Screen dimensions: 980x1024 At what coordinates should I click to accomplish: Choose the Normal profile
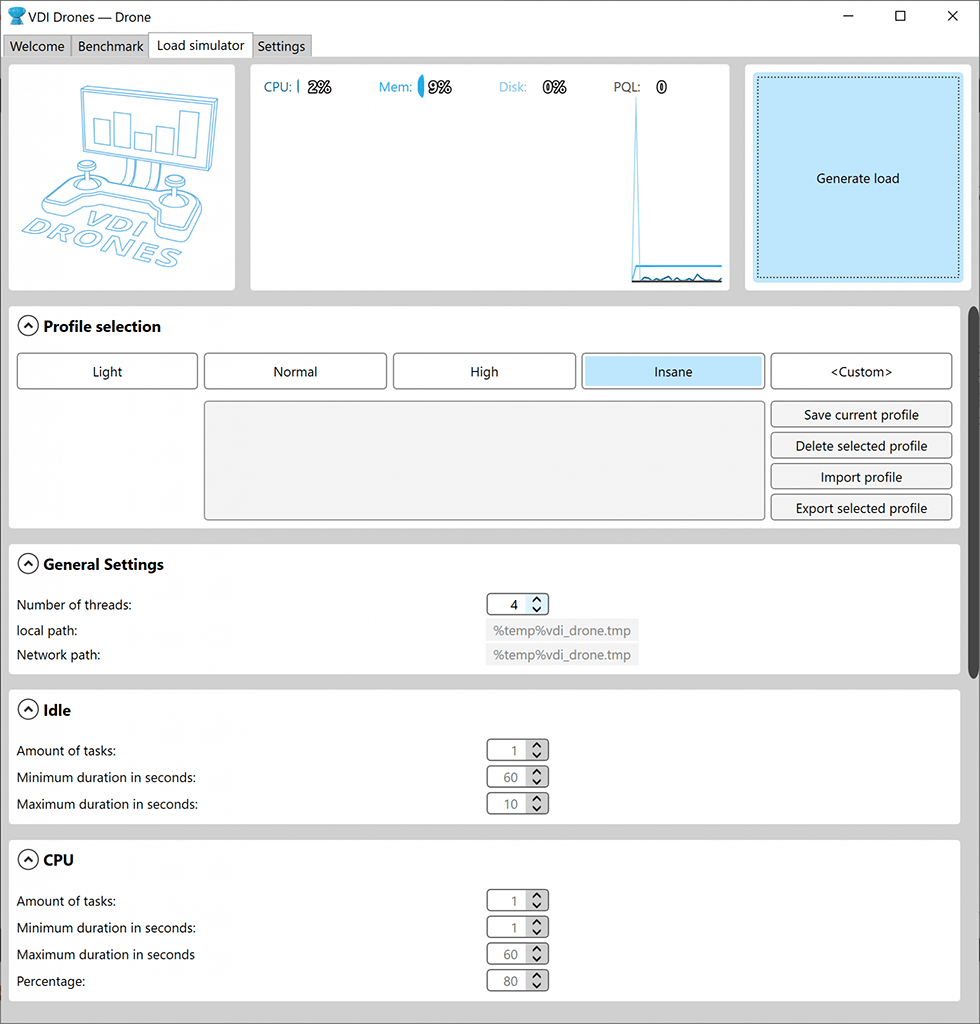(295, 371)
